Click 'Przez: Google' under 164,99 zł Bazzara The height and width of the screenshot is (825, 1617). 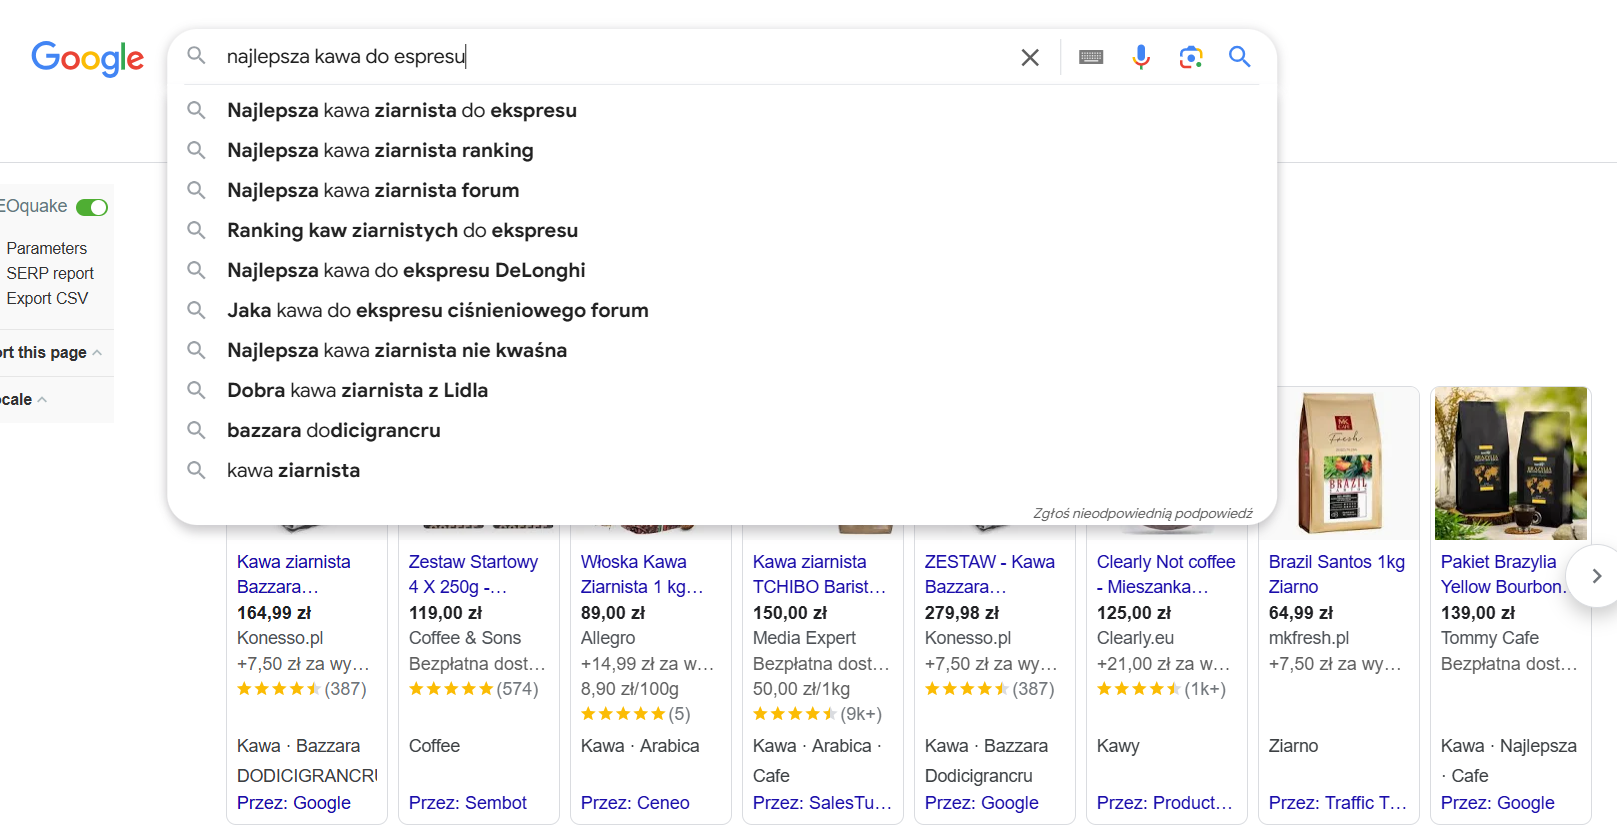(x=294, y=803)
